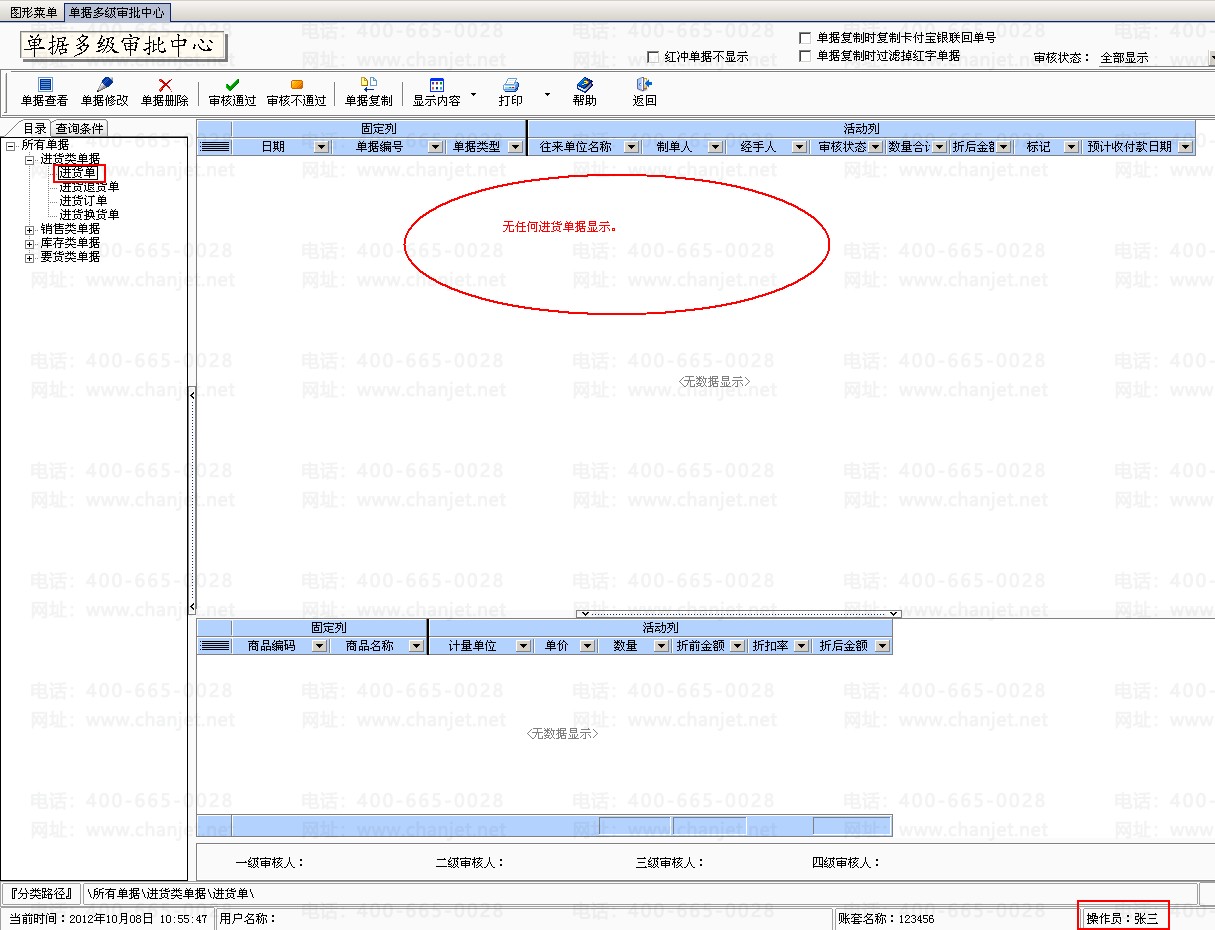Click the 审核通过 green checkmark icon
Image resolution: width=1215 pixels, height=930 pixels.
tap(232, 86)
